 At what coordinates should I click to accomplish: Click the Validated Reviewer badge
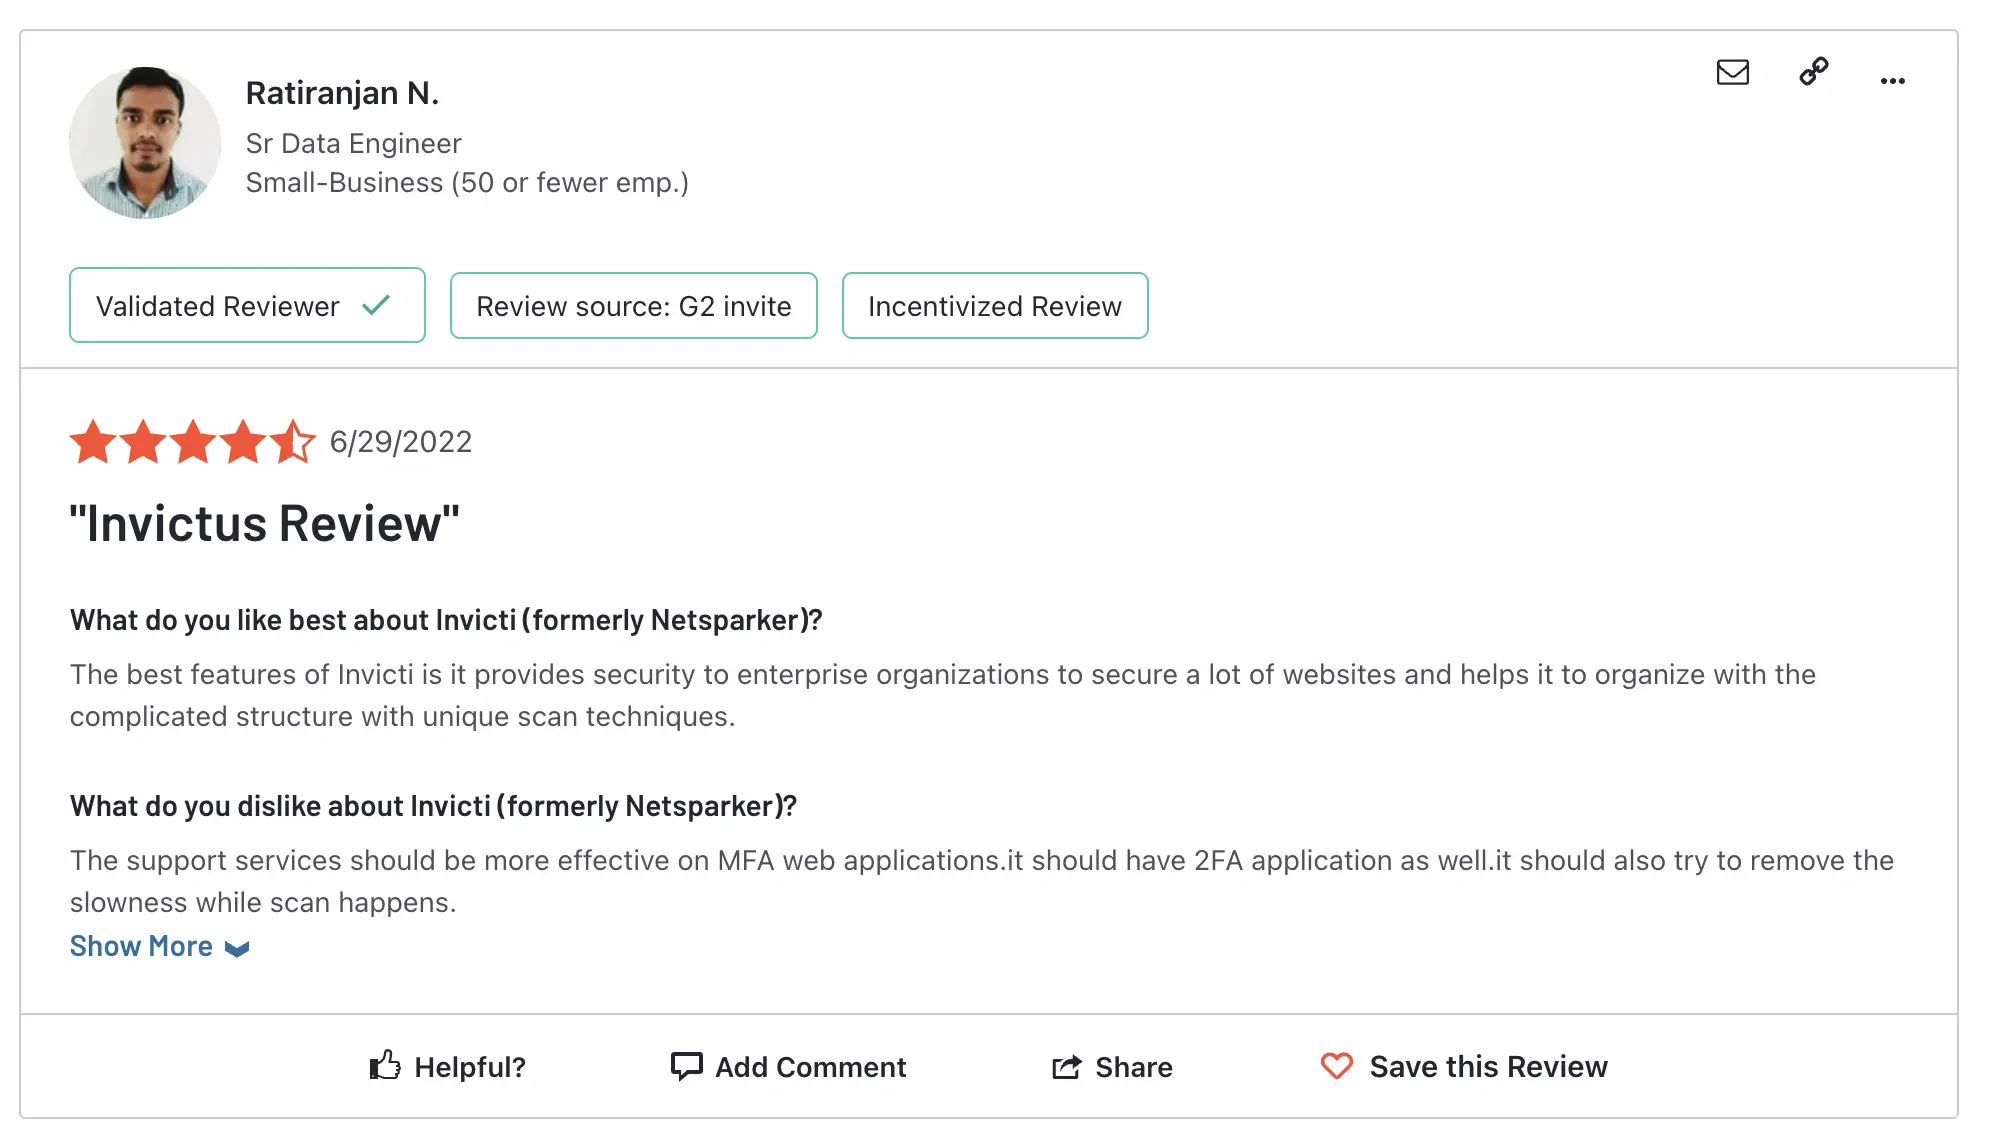click(247, 305)
